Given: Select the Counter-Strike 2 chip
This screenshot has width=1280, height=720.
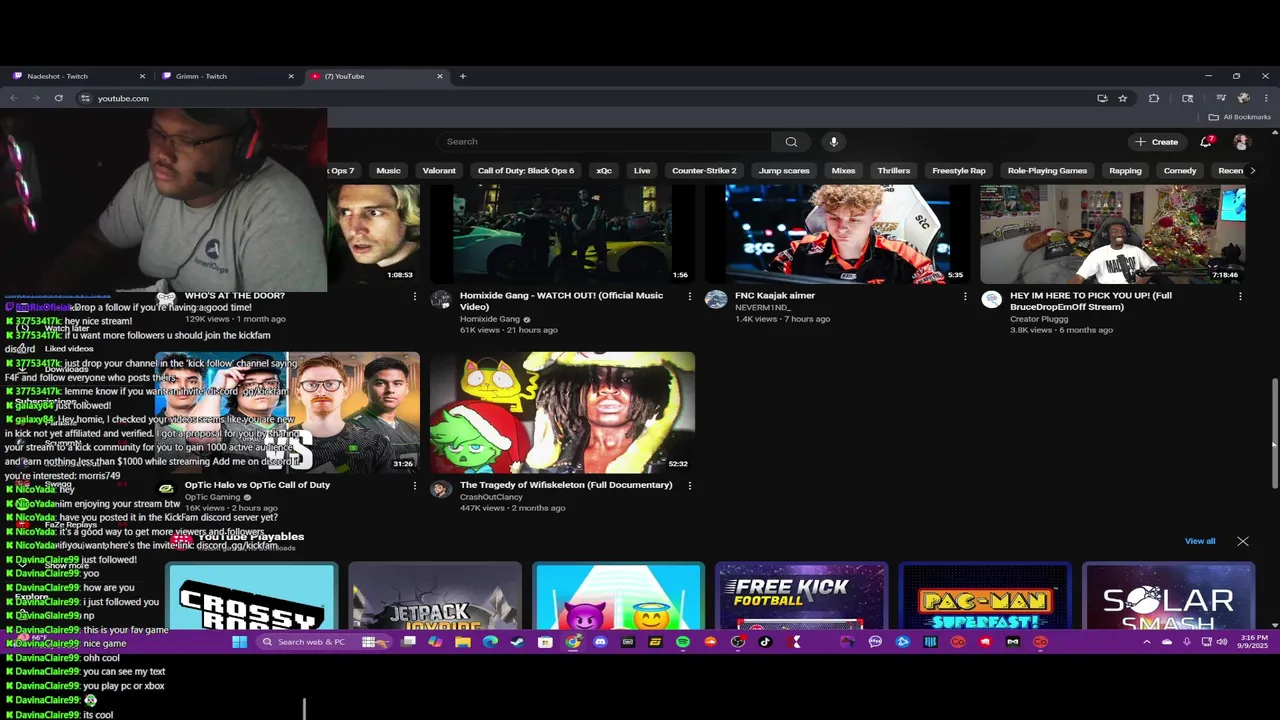Looking at the screenshot, I should click(704, 171).
